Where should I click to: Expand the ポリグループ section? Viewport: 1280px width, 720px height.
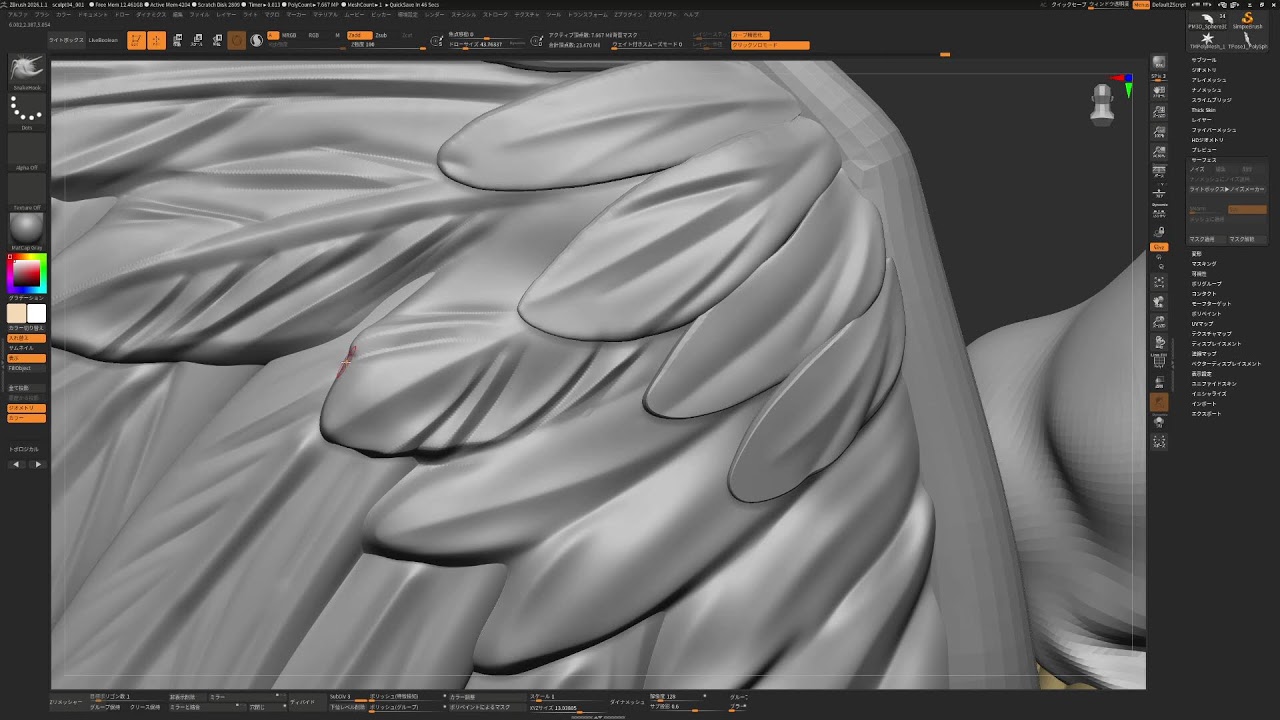coord(1206,284)
